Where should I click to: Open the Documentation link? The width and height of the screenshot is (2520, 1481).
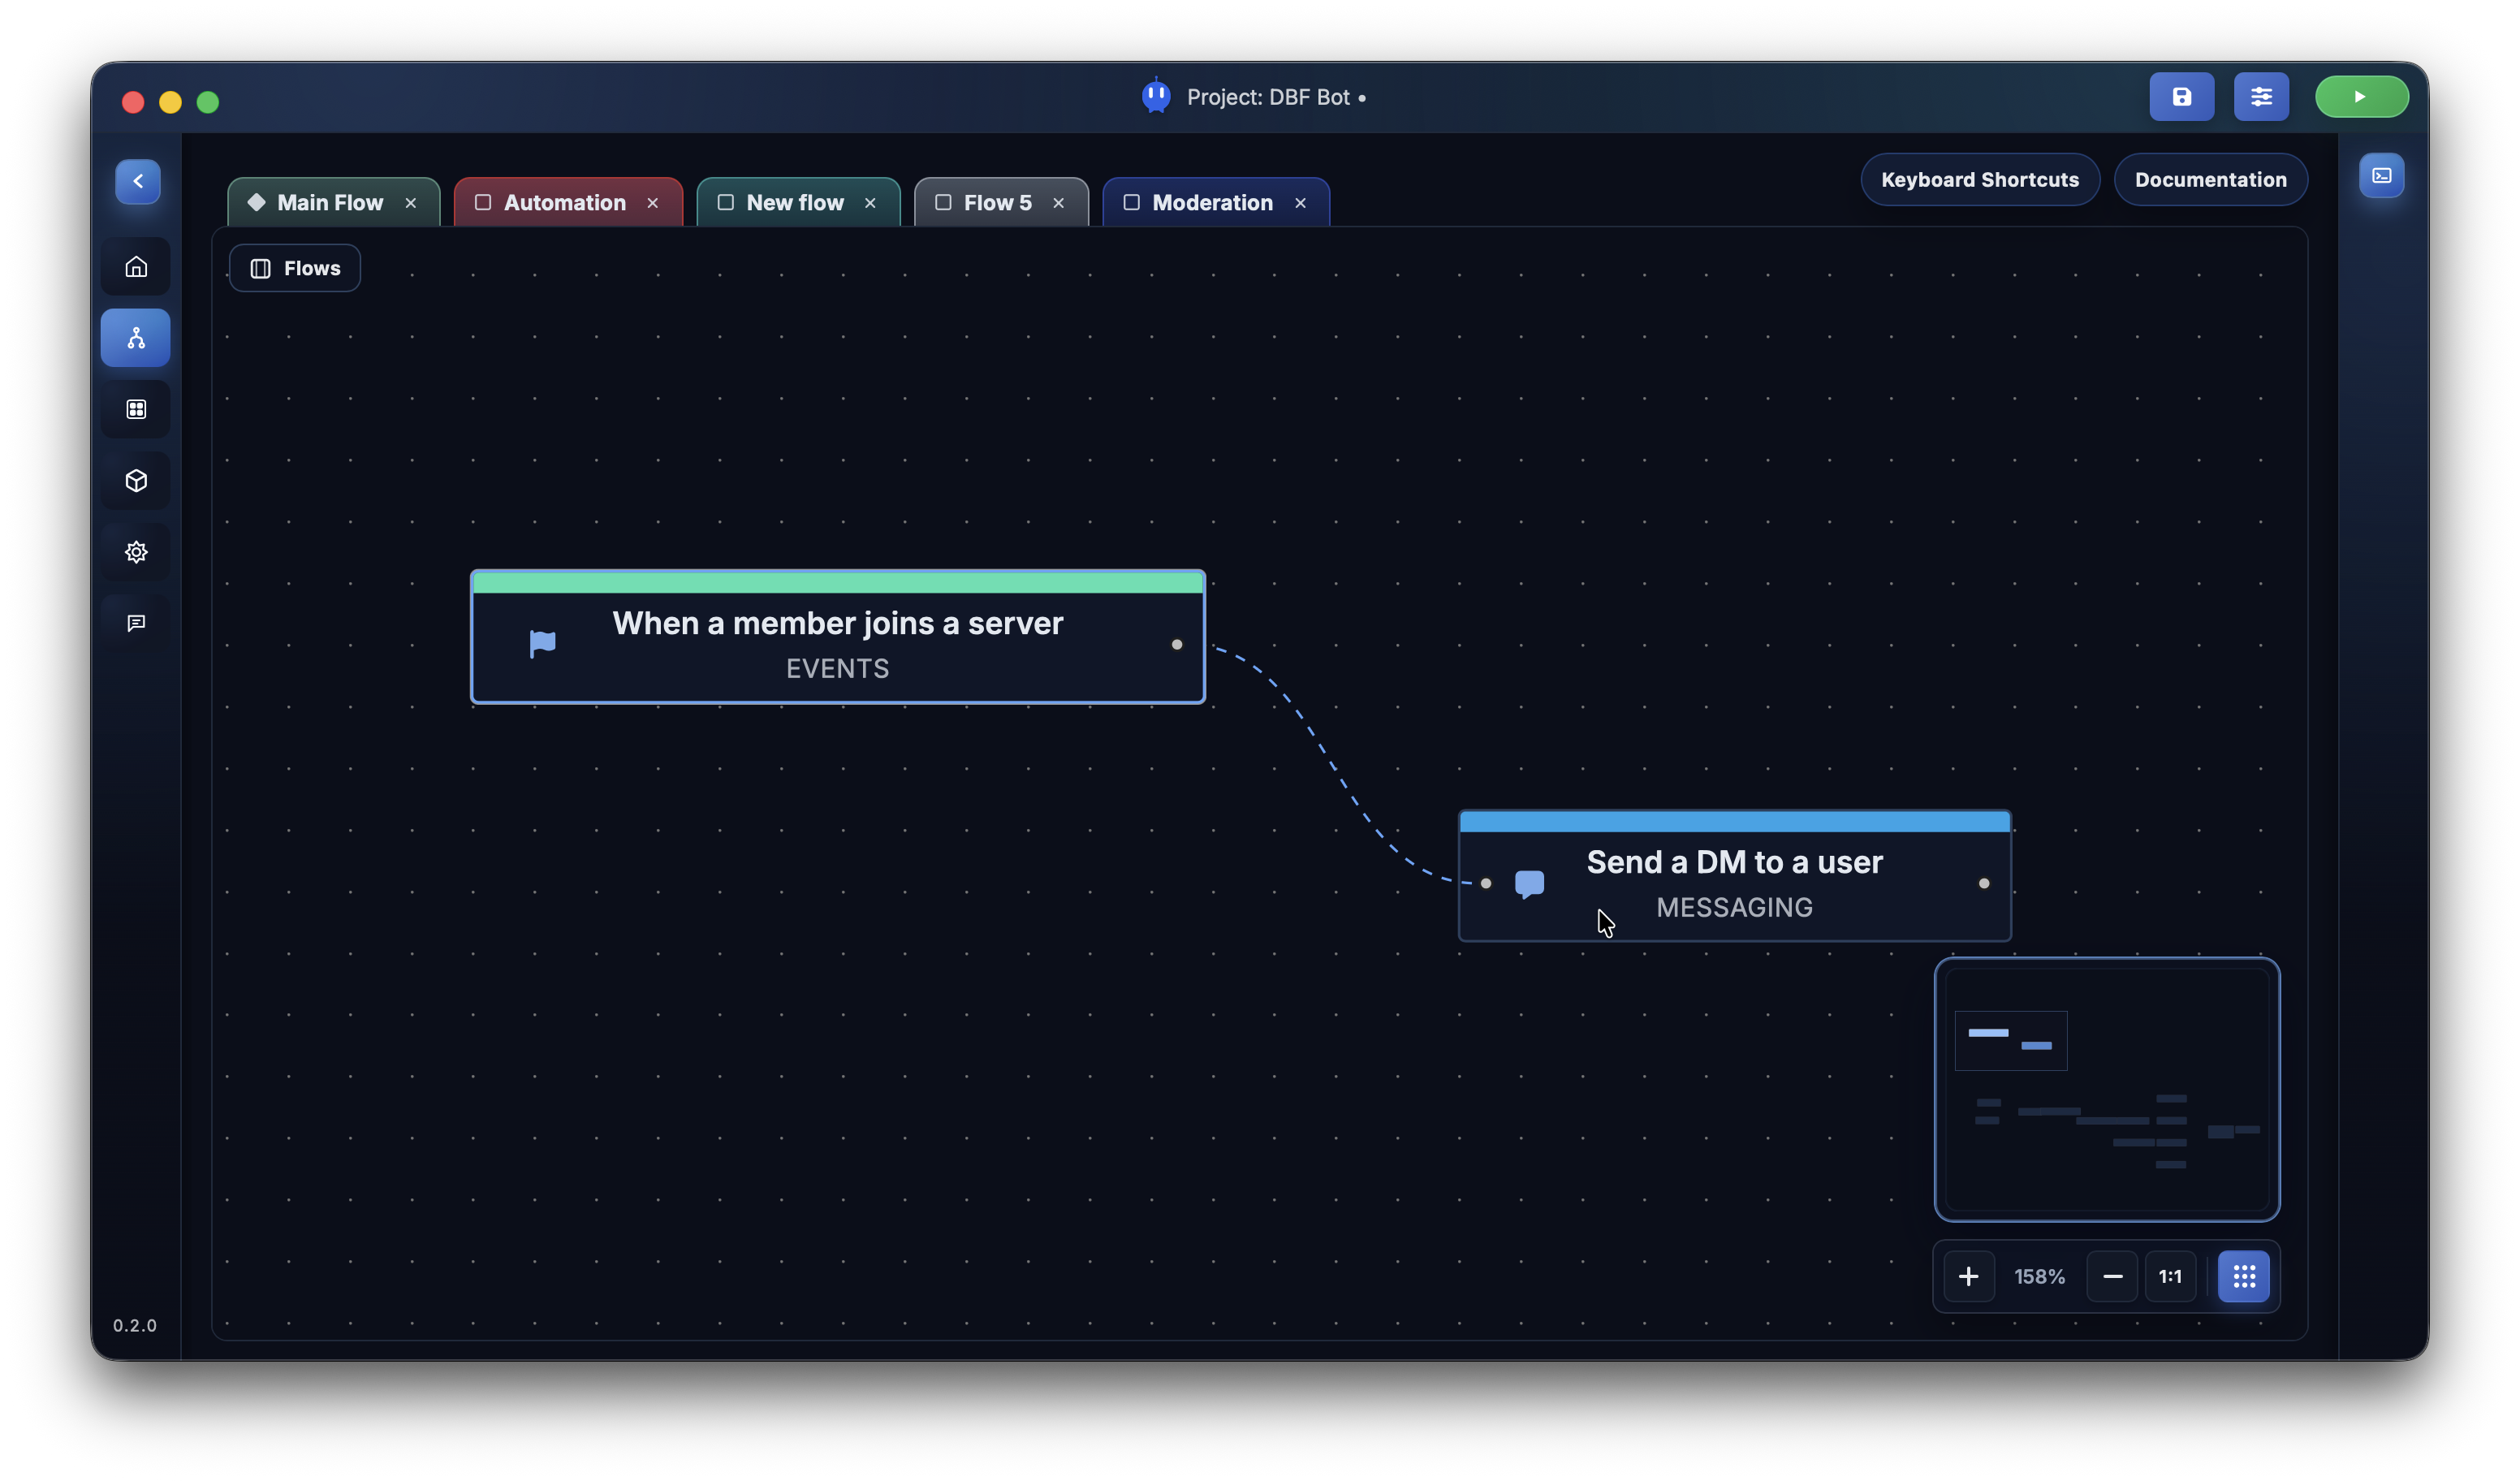click(2210, 180)
